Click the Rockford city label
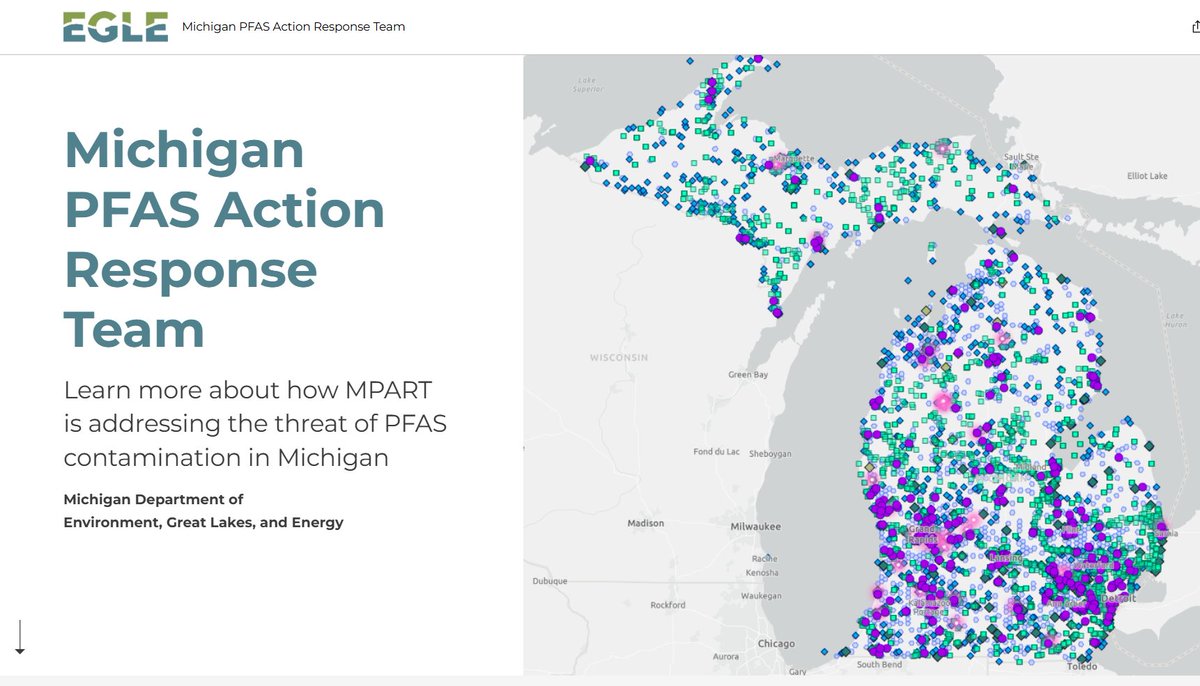Image resolution: width=1200 pixels, height=686 pixels. 668,605
